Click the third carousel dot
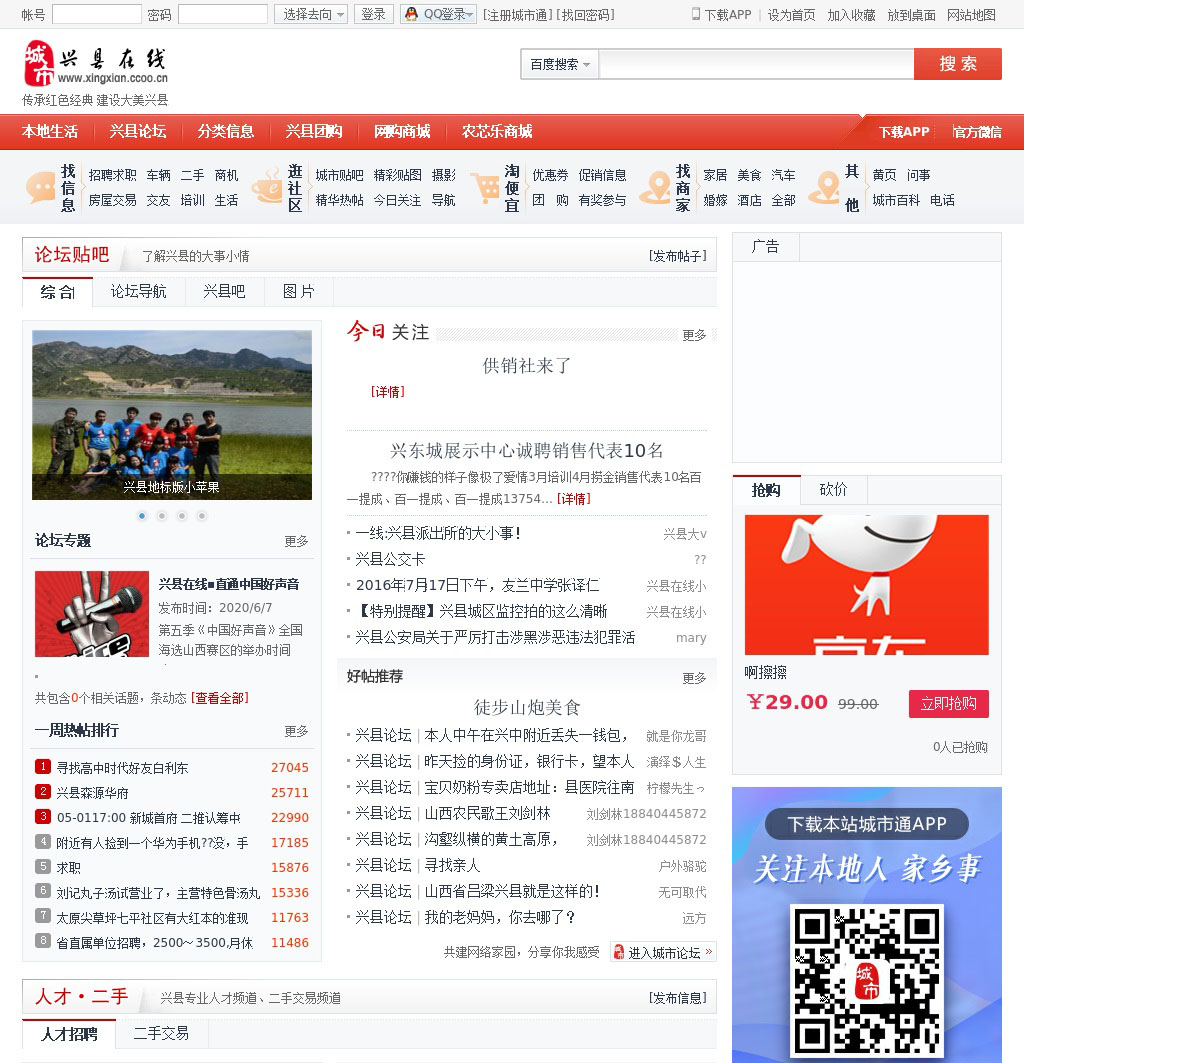This screenshot has width=1200, height=1063. tap(182, 516)
